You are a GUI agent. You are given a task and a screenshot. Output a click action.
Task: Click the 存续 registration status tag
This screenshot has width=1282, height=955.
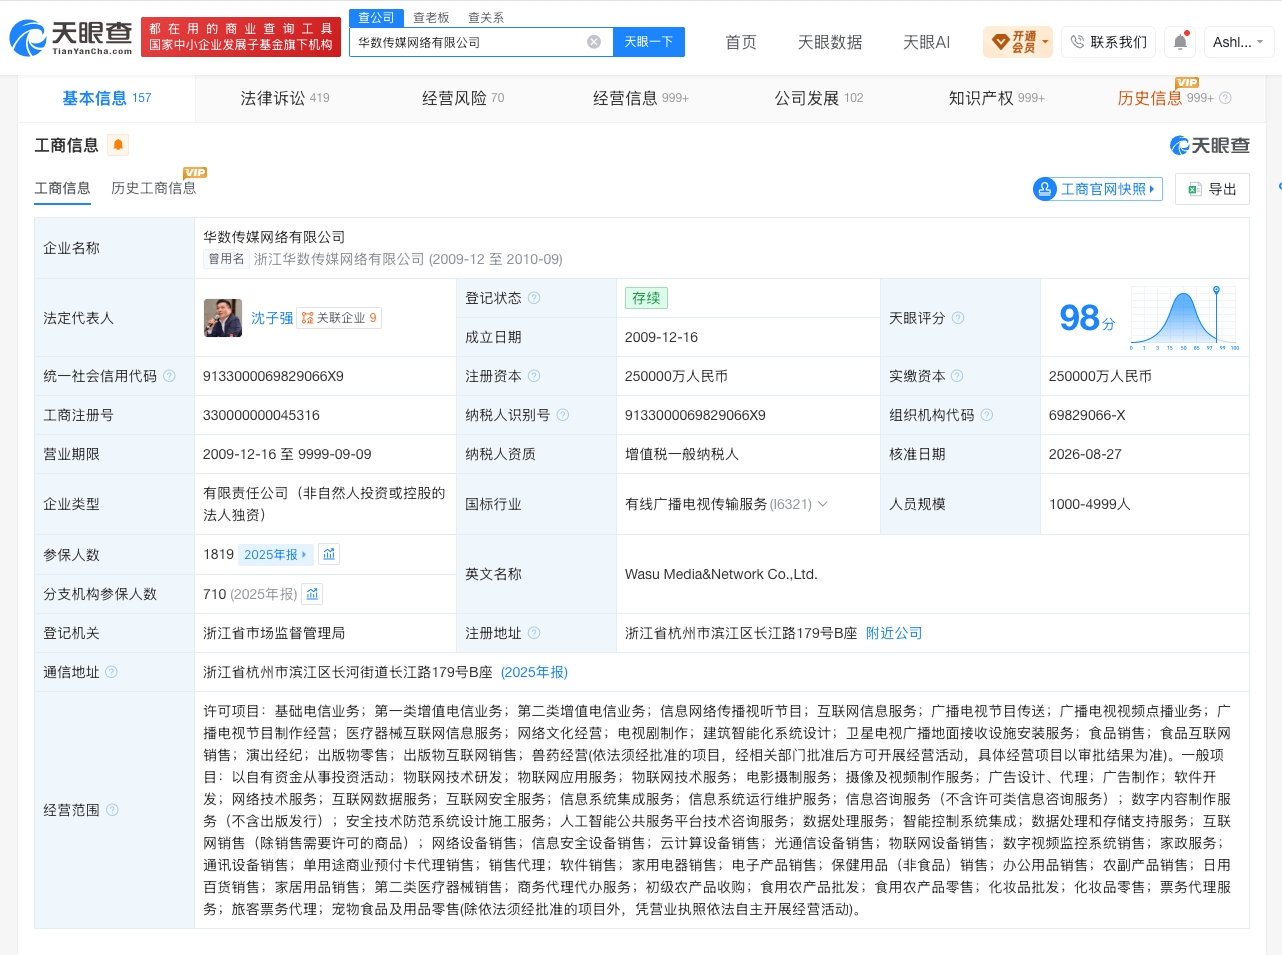[646, 298]
